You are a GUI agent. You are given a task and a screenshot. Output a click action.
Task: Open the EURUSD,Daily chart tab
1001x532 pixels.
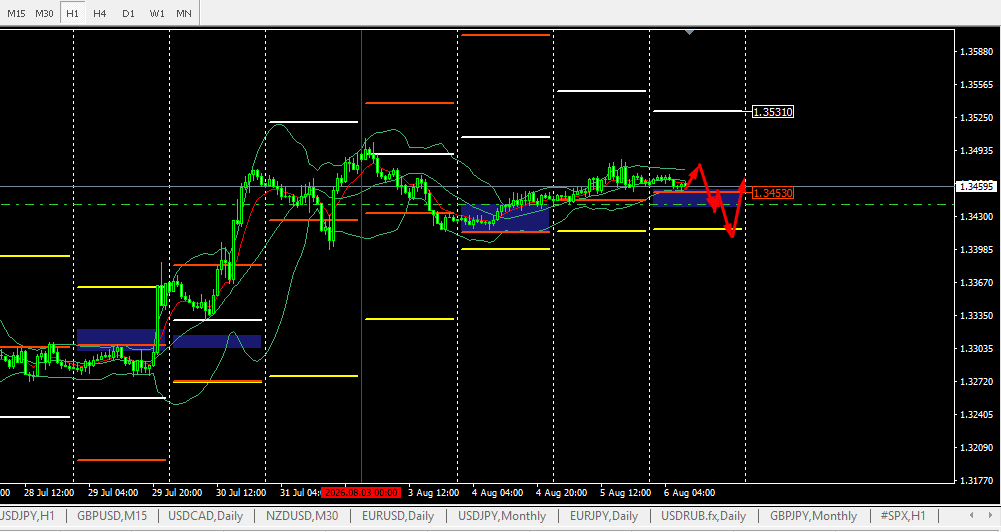[398, 516]
